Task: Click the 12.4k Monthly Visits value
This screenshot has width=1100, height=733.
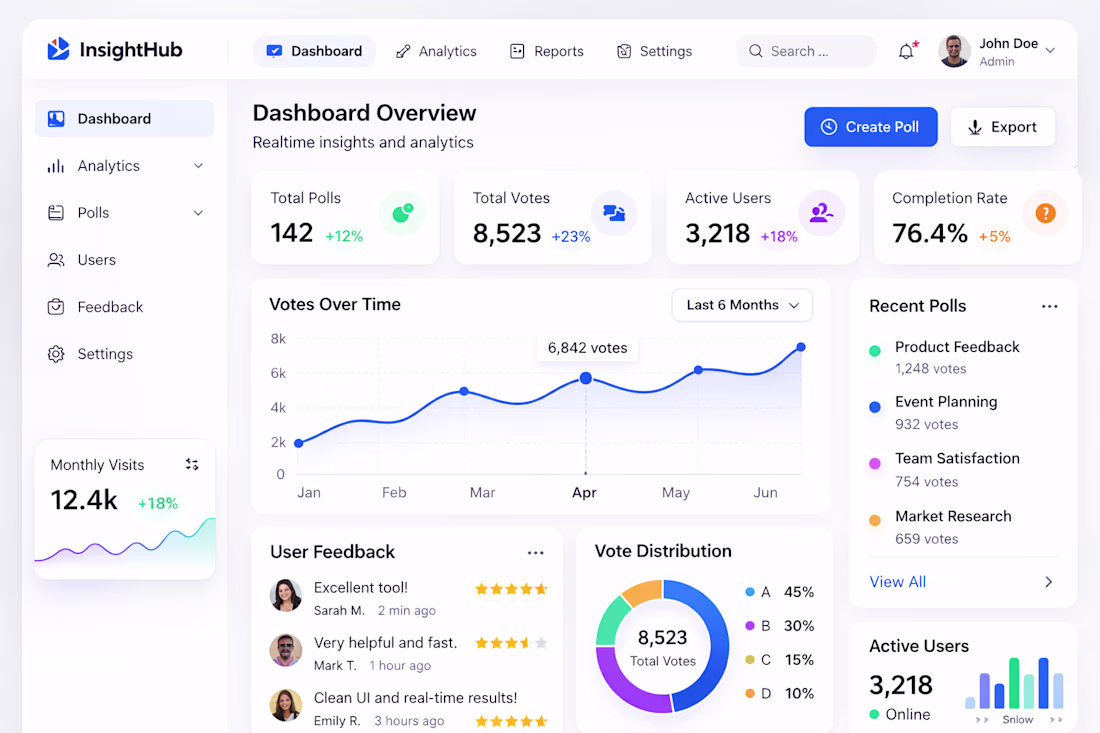Action: point(83,500)
